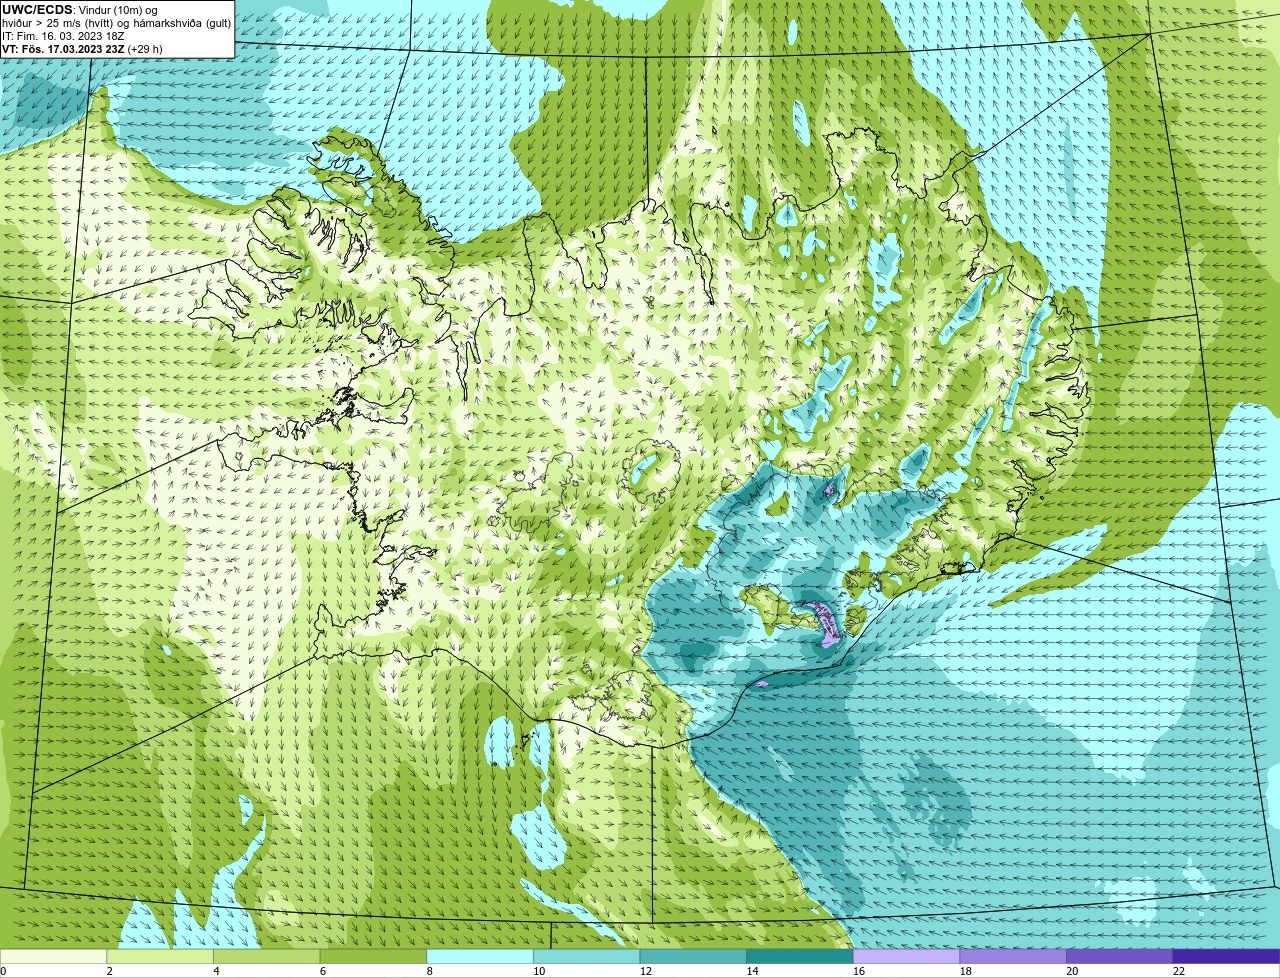
Task: Click the legend scale label "14"
Action: (x=752, y=971)
